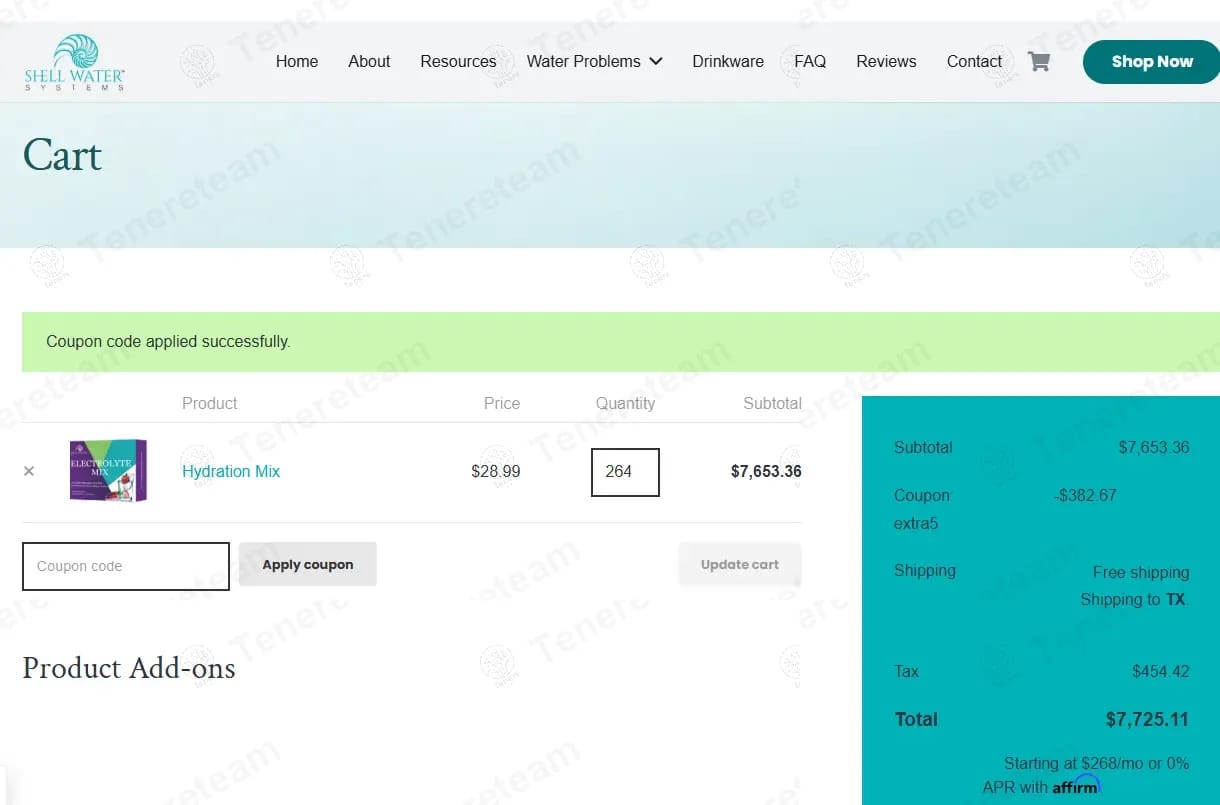
Task: Select the total amount $7,725.11
Action: point(1147,719)
